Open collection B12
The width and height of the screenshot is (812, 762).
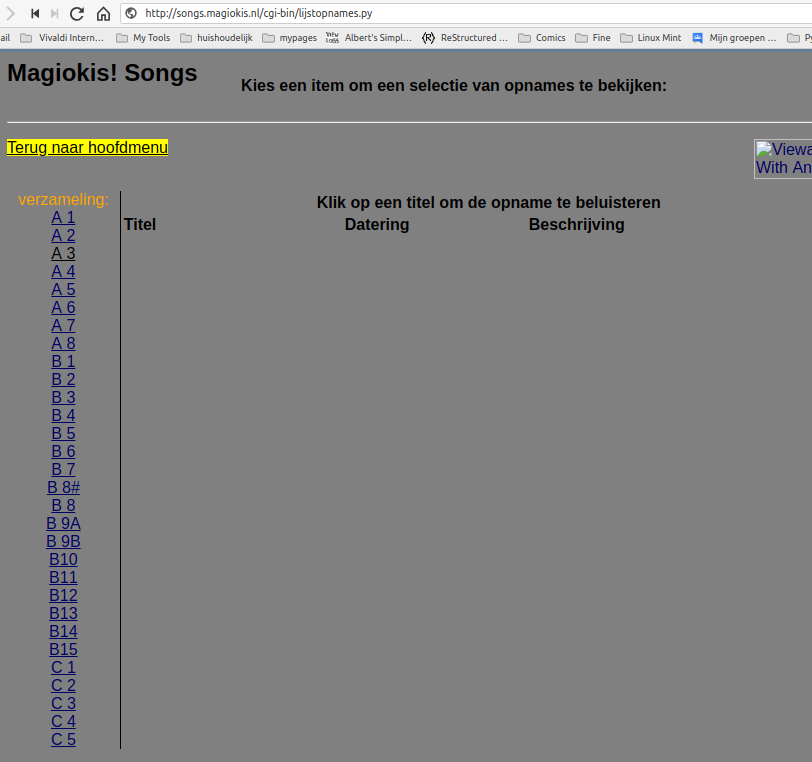63,596
